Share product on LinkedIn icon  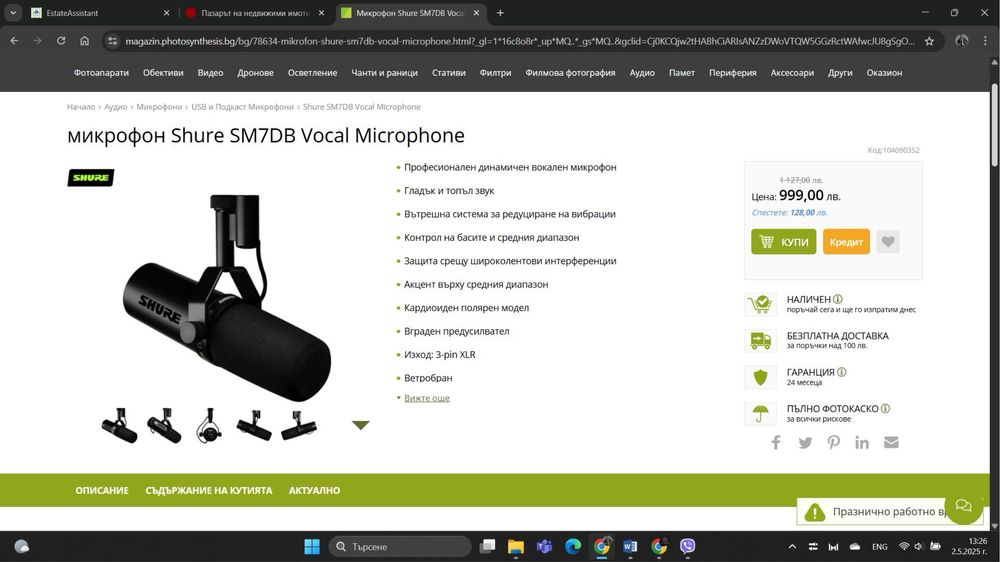(862, 442)
